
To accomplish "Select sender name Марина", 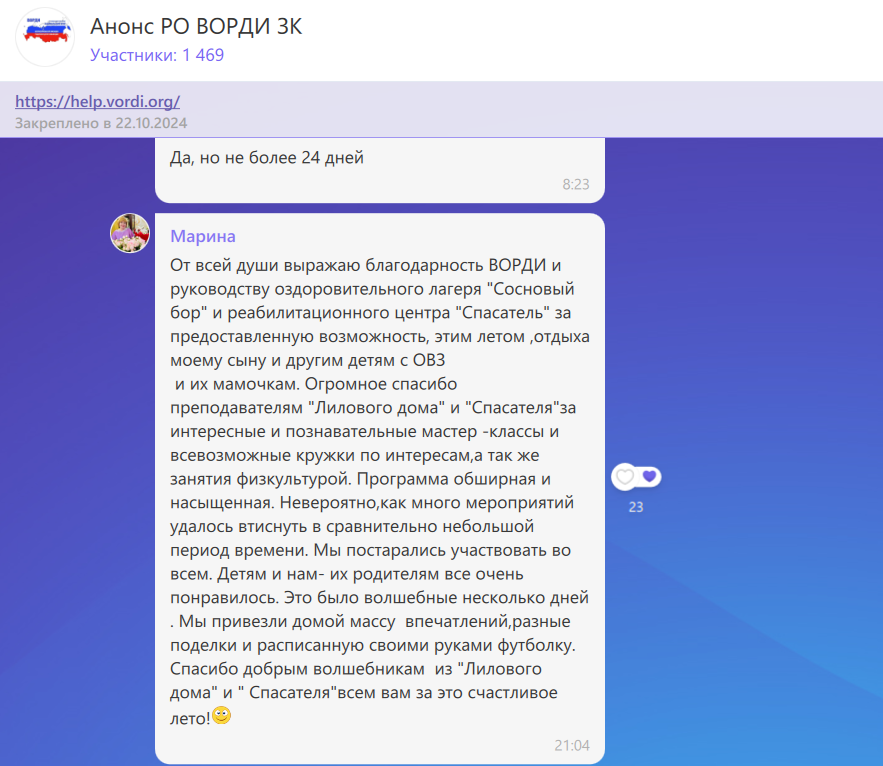I will (x=203, y=237).
